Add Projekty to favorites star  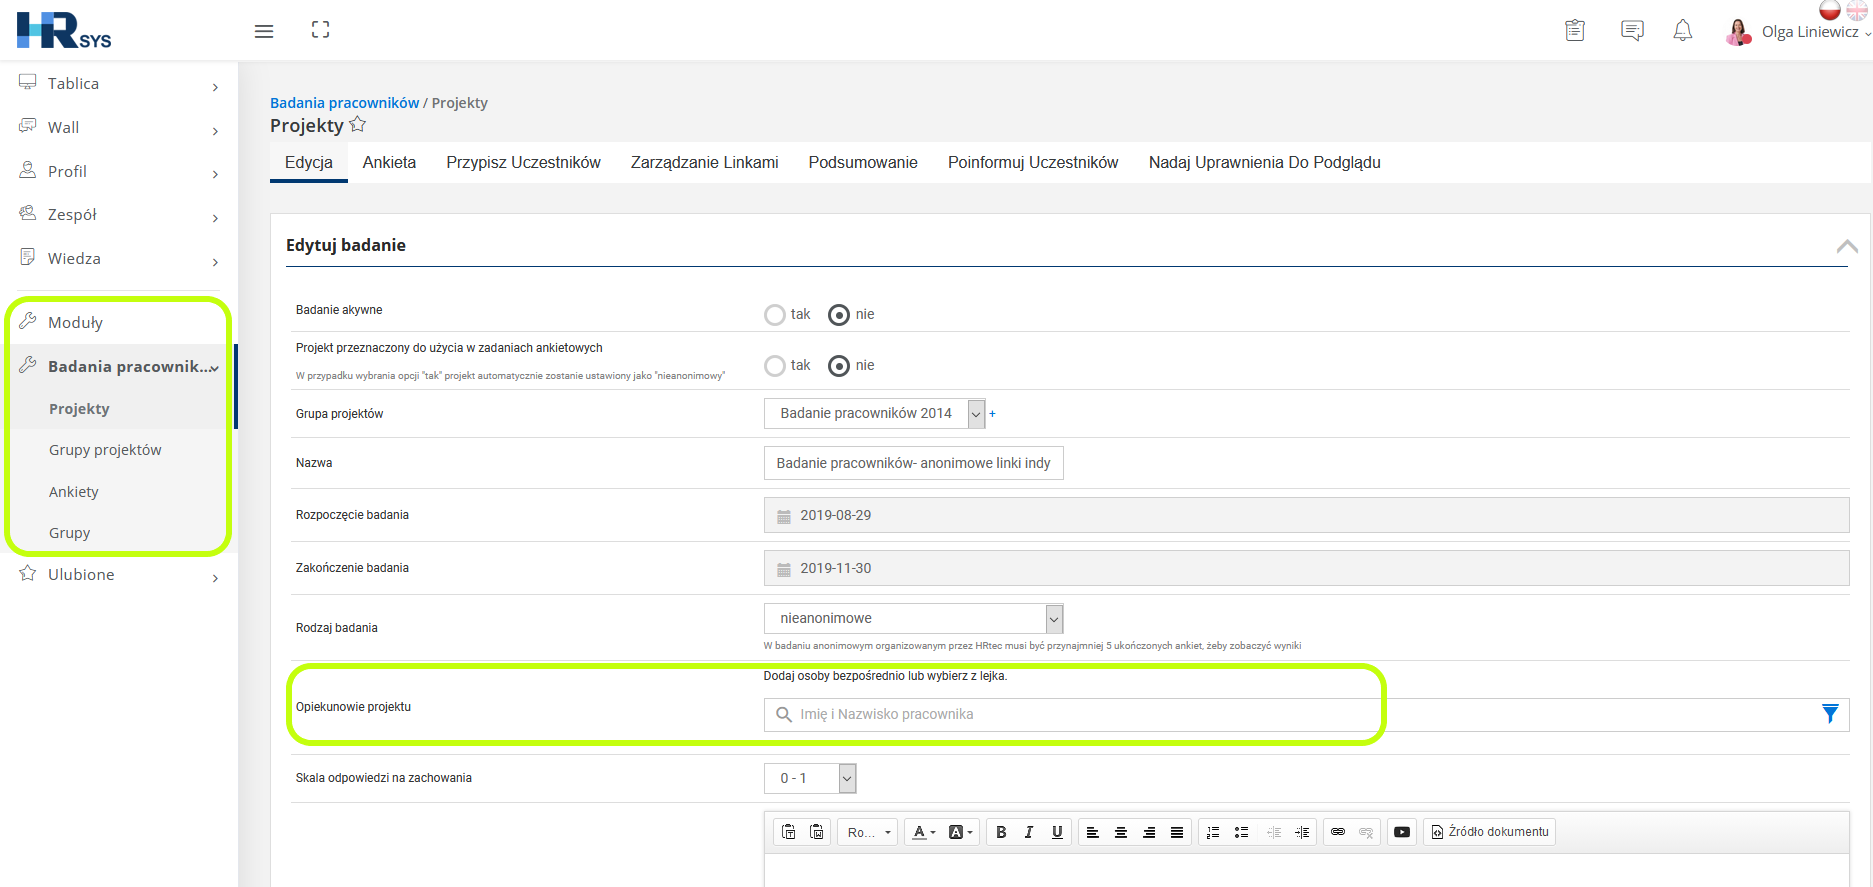pos(358,125)
